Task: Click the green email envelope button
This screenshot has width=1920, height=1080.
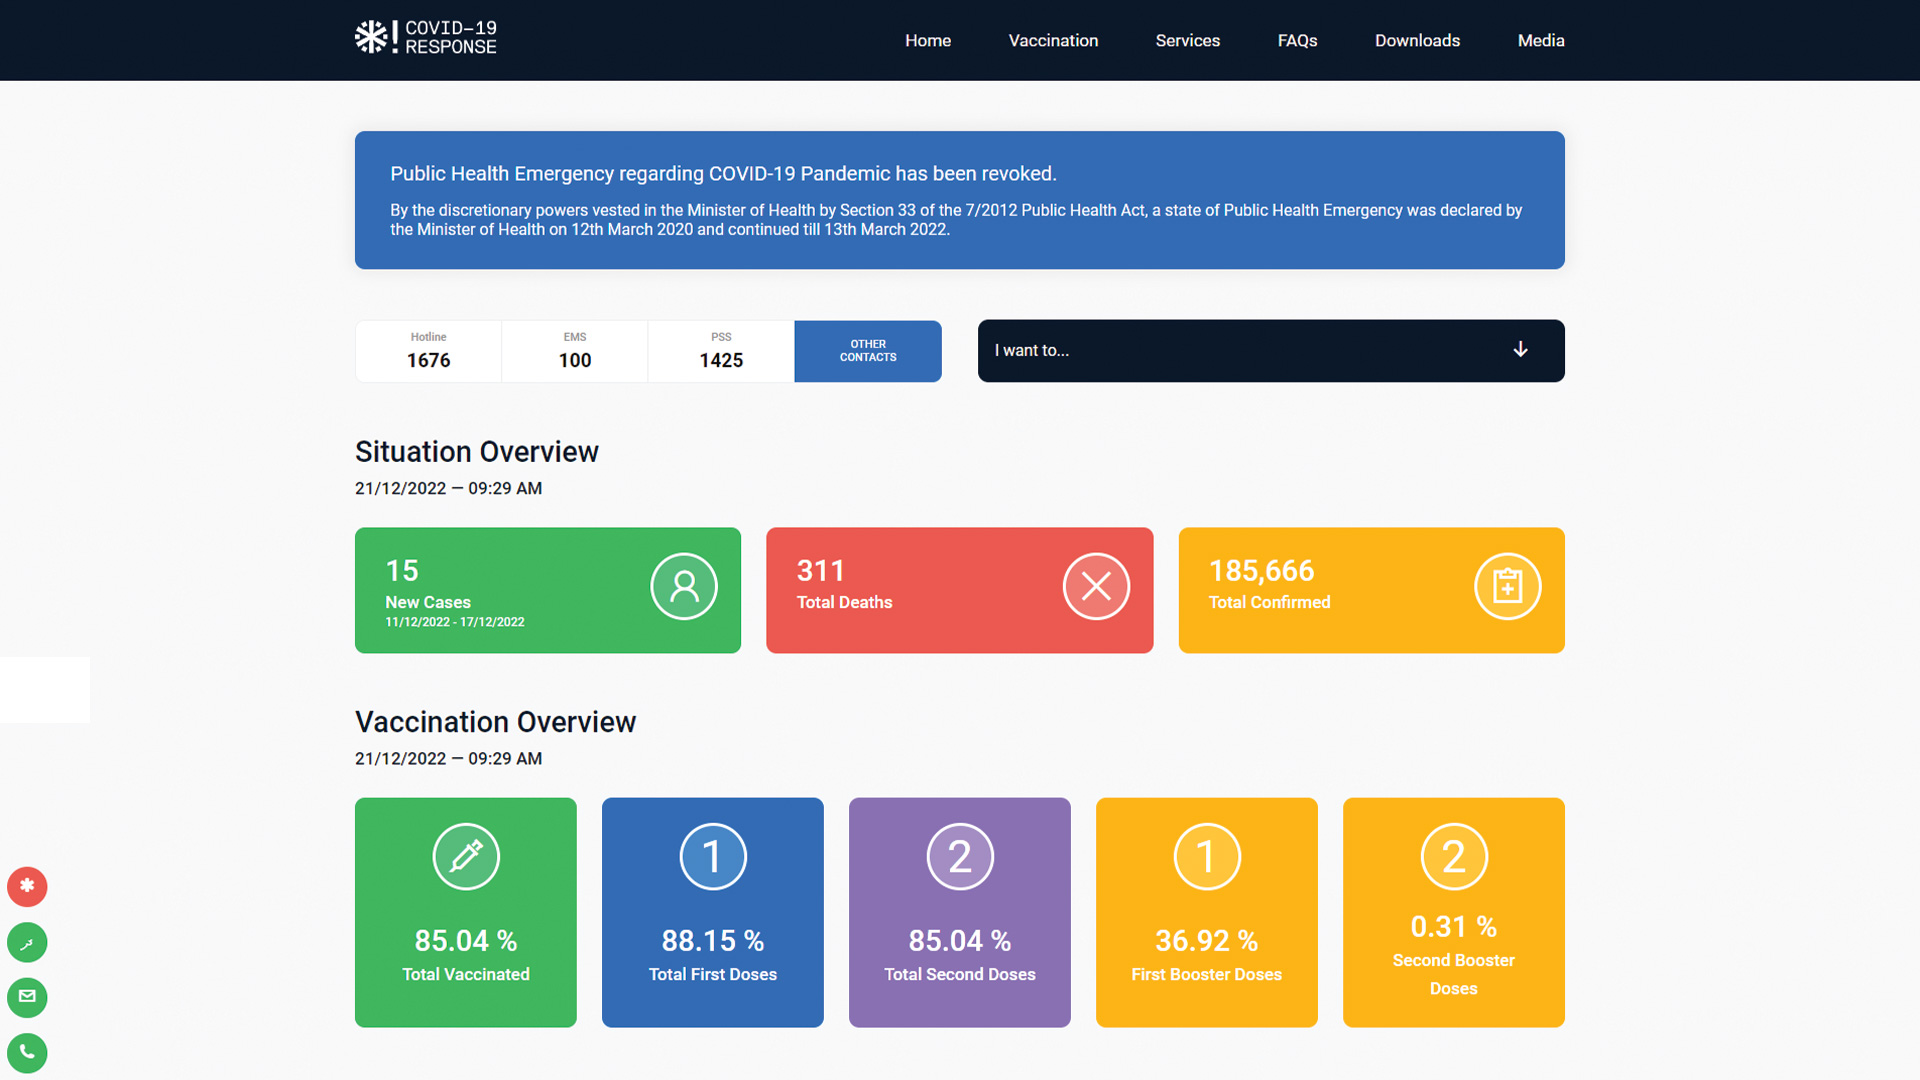Action: click(27, 997)
